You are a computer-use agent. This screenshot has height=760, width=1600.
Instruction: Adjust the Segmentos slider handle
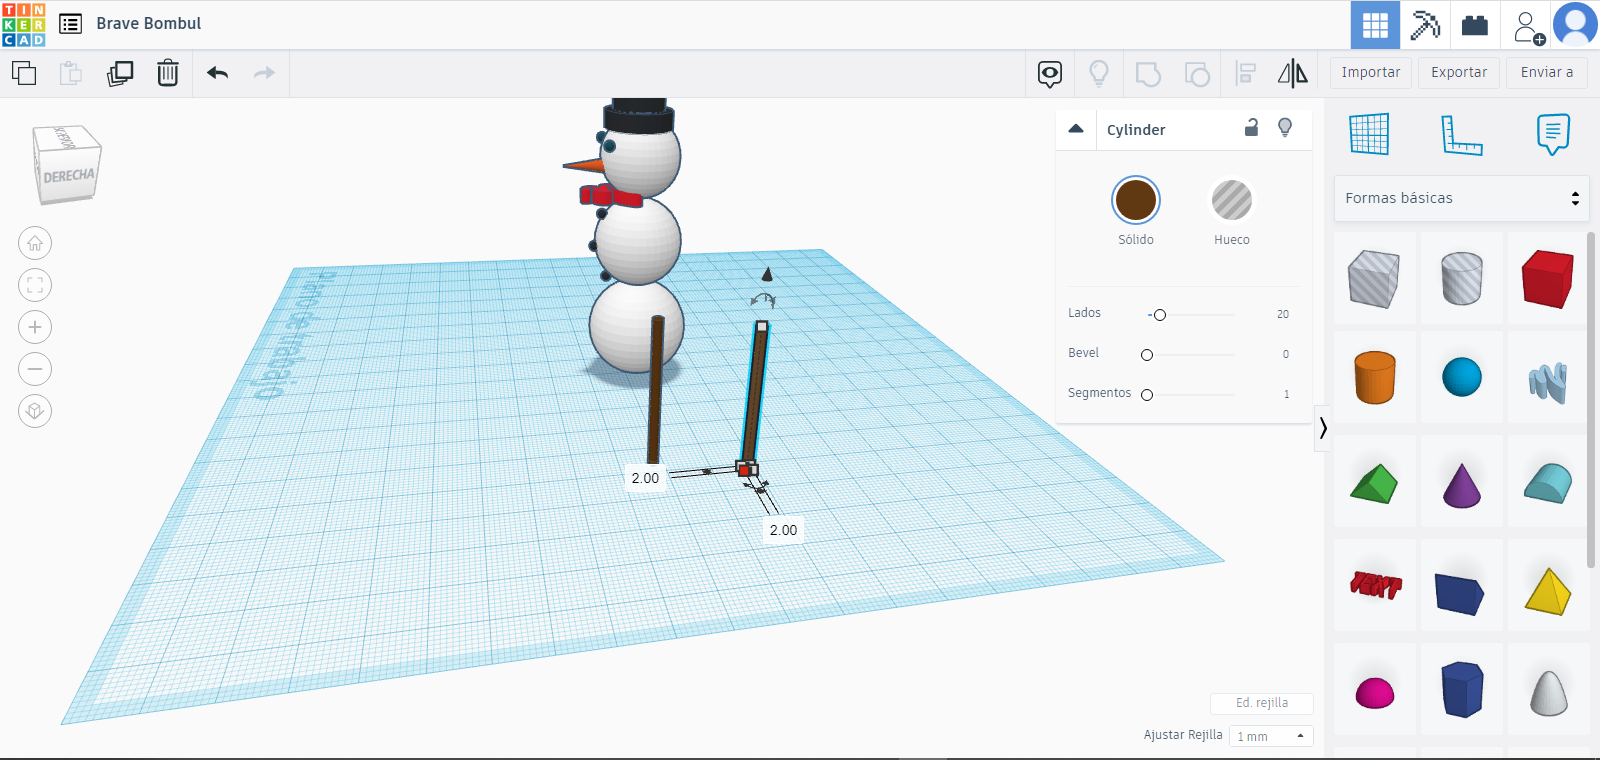pos(1147,395)
